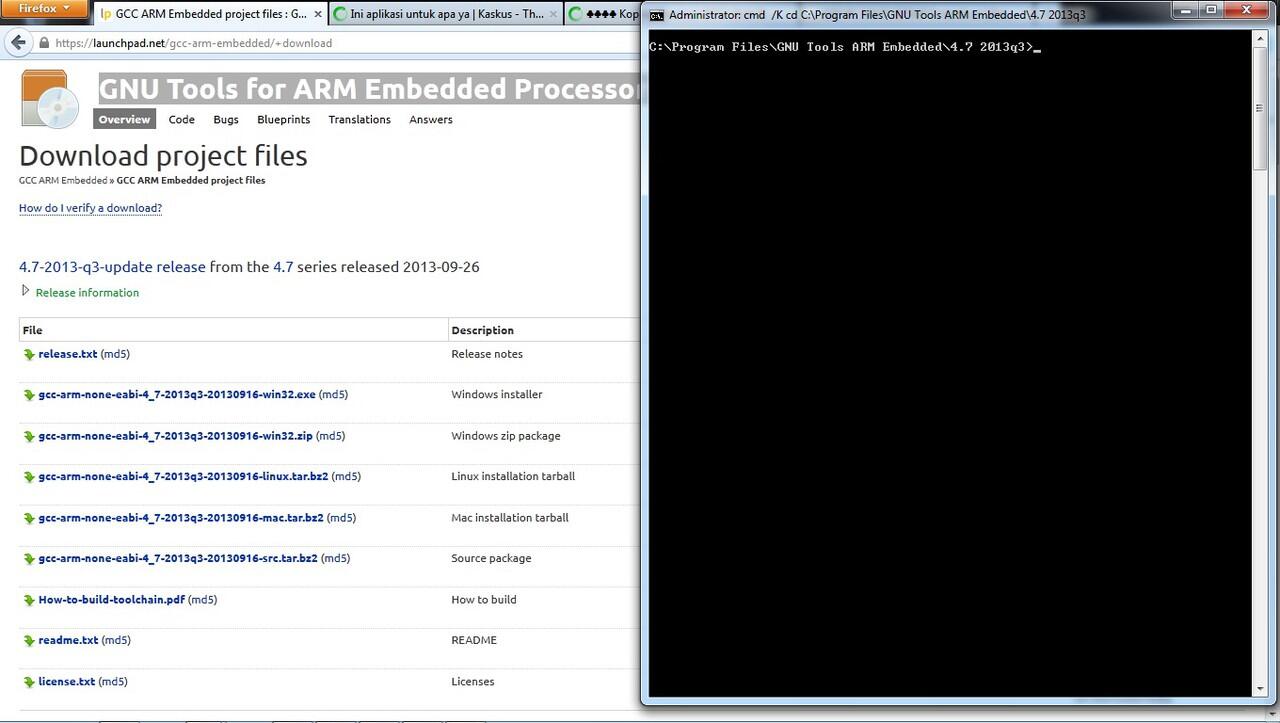The width and height of the screenshot is (1280, 723).
Task: Click the cmd window system icon in title bar
Action: [656, 15]
